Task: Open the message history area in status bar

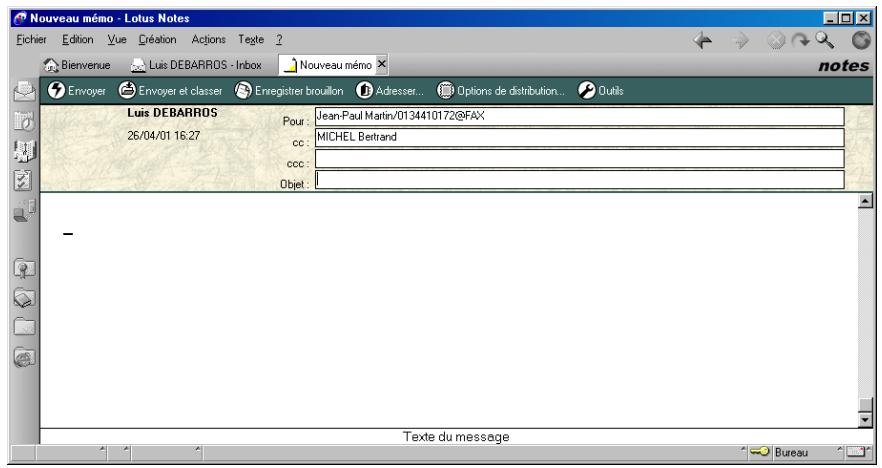Action: pyautogui.click(x=475, y=452)
